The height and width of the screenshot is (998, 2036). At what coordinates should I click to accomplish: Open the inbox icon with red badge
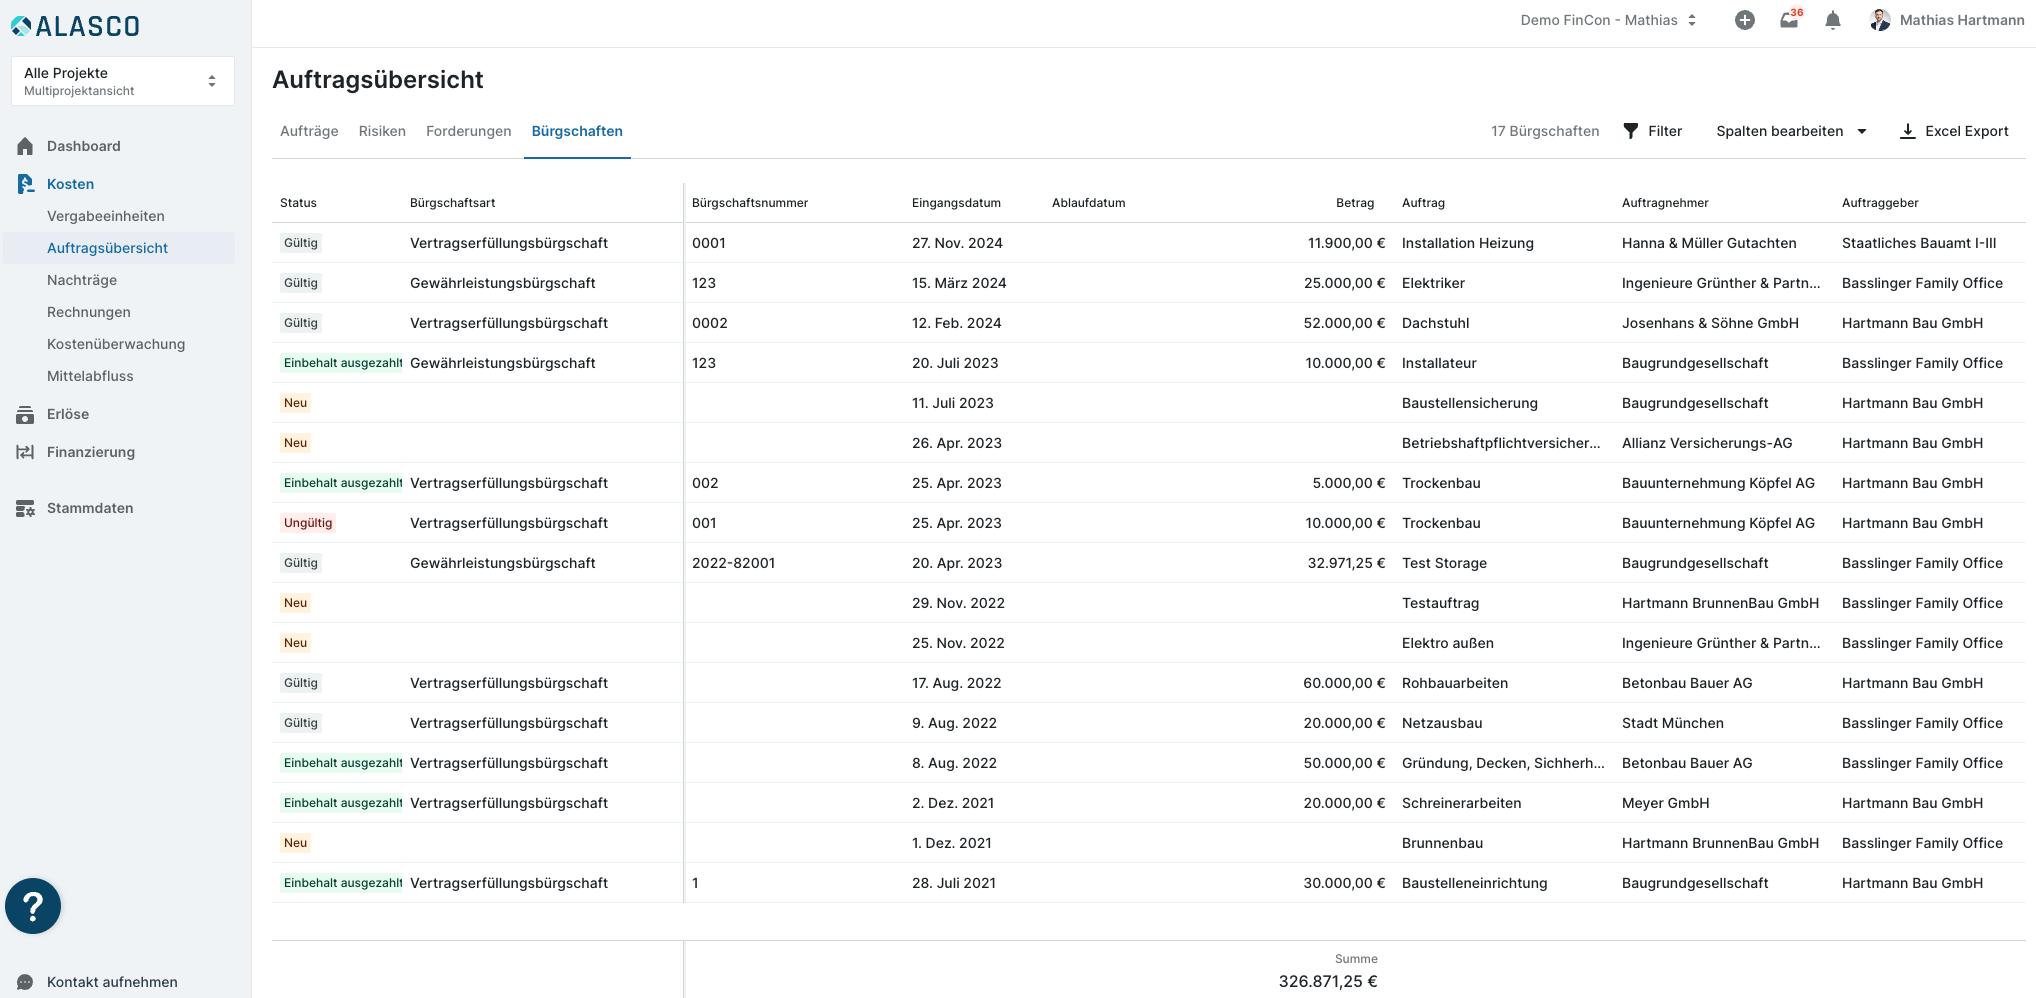coord(1789,20)
